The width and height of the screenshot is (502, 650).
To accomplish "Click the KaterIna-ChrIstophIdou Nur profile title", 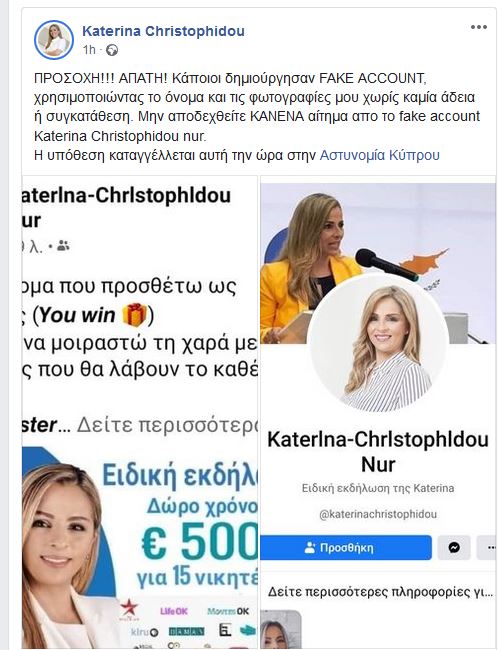I will coord(378,452).
